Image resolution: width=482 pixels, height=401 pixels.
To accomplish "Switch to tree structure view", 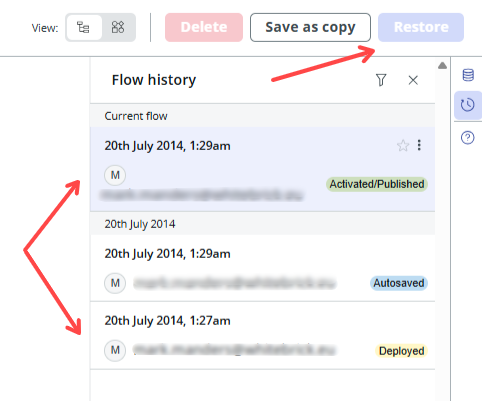I will 84,27.
